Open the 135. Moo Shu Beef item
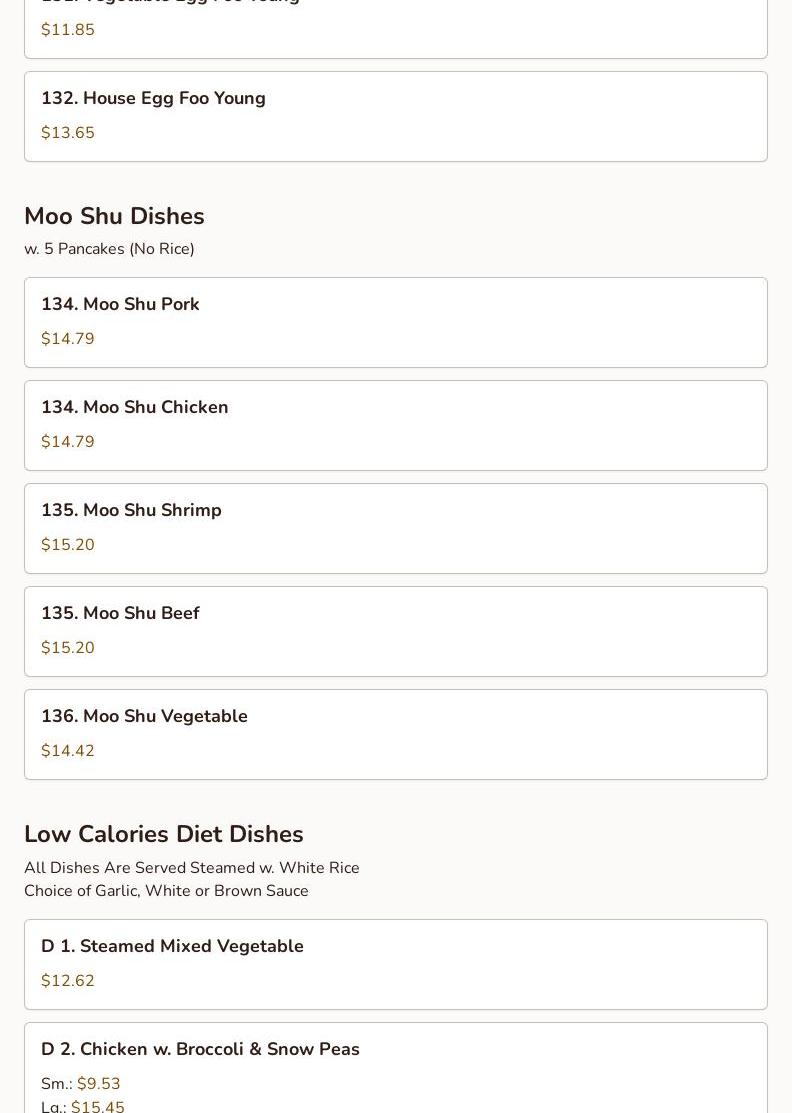The image size is (792, 1113). (x=120, y=613)
